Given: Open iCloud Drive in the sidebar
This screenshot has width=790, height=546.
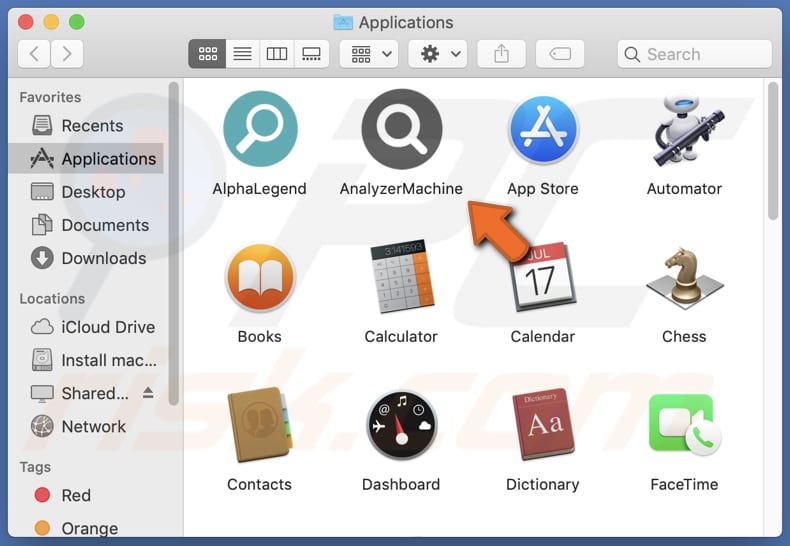Looking at the screenshot, I should 86,327.
